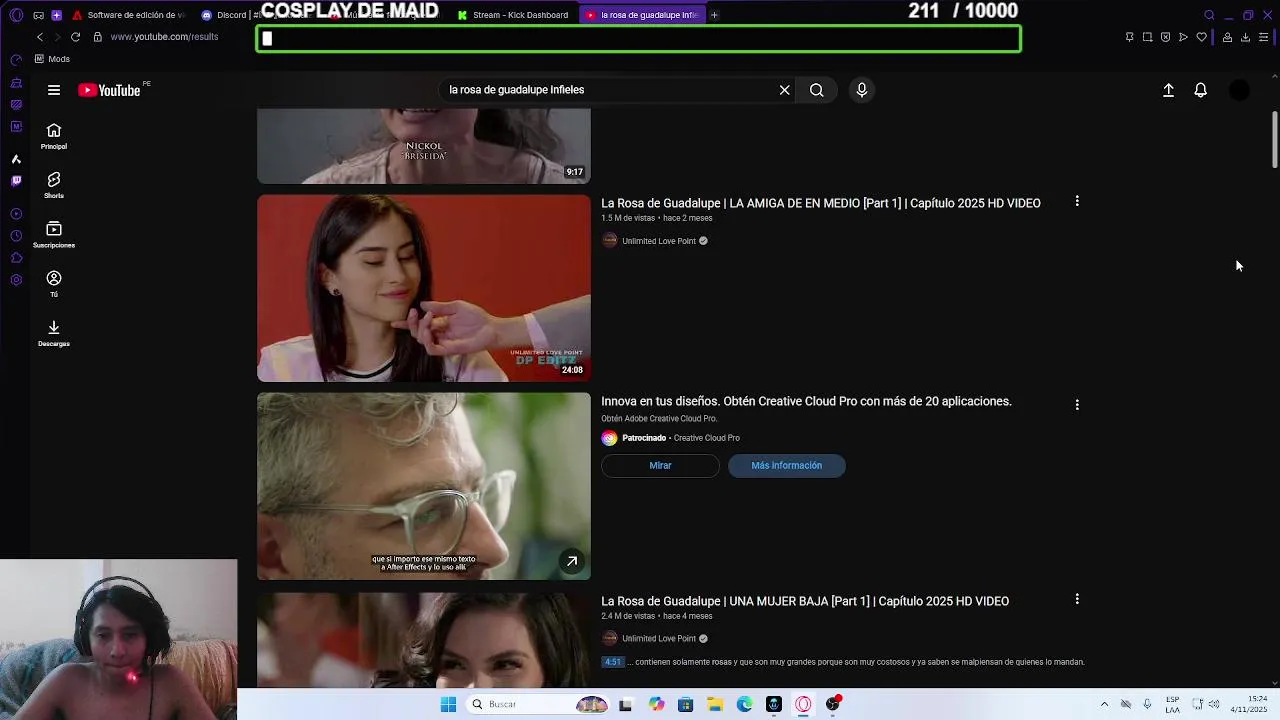Switch to Stream - Kick Dashboard tab
The width and height of the screenshot is (1280, 720).
[x=513, y=15]
